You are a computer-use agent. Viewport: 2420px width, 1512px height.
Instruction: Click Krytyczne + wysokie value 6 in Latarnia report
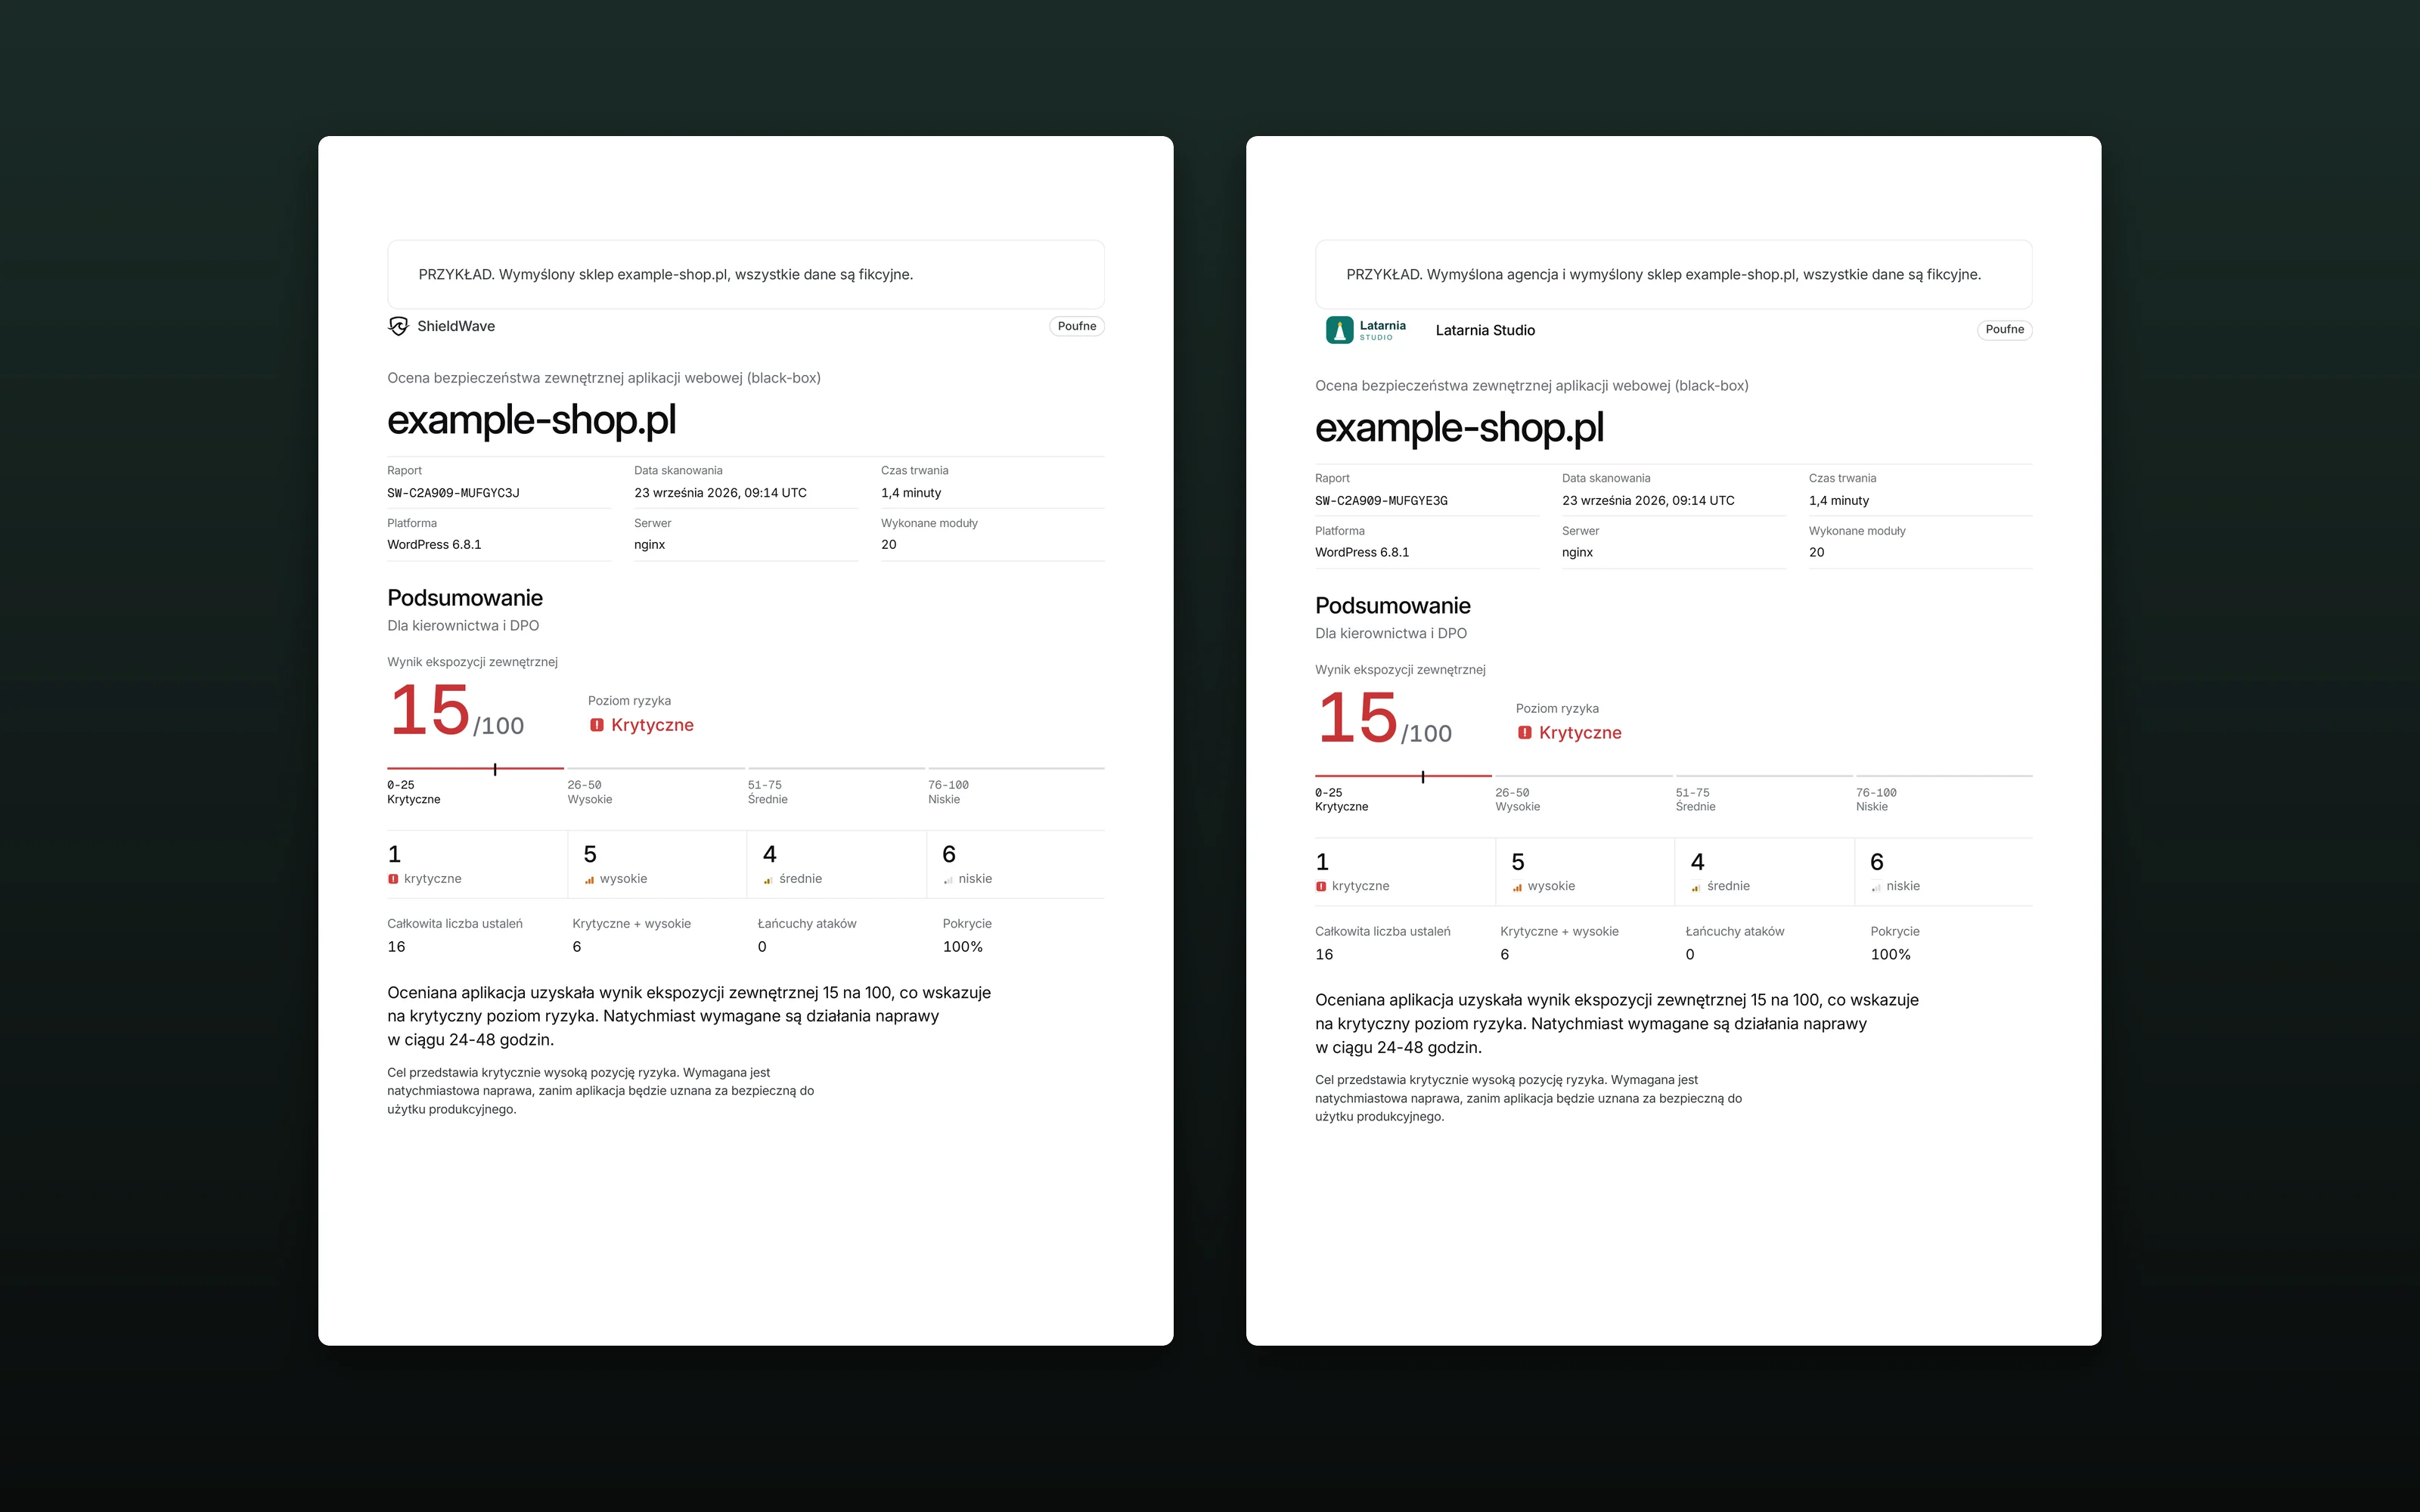point(1505,955)
